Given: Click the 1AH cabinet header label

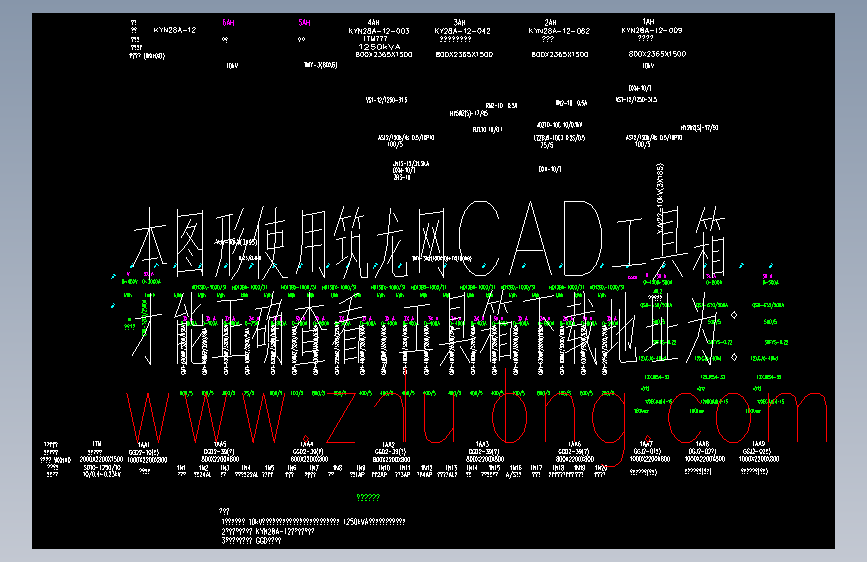Looking at the screenshot, I should (x=648, y=22).
